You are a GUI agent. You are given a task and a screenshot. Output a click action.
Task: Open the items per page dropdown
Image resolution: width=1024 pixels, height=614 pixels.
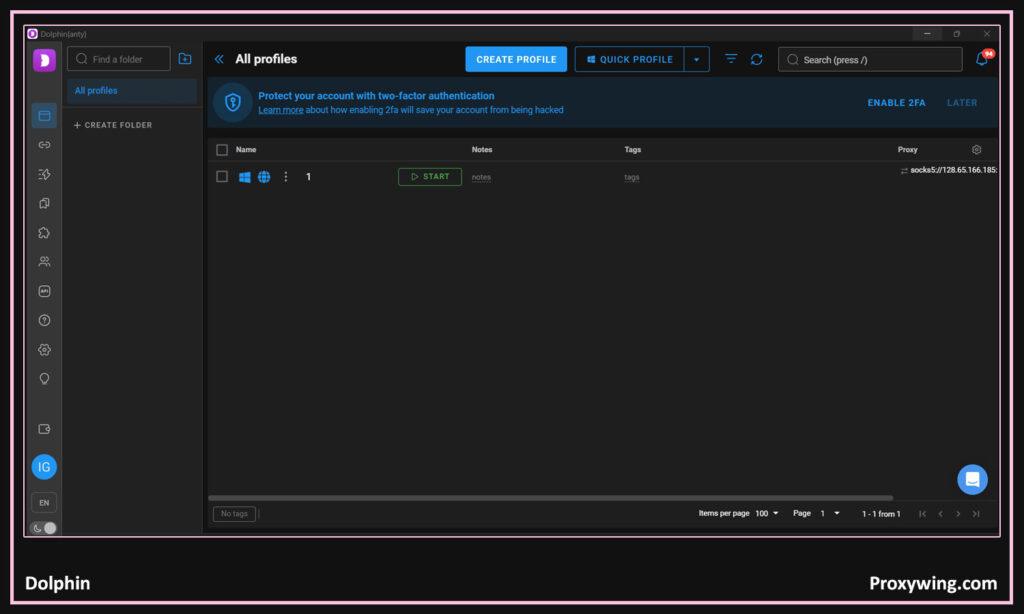pos(767,514)
